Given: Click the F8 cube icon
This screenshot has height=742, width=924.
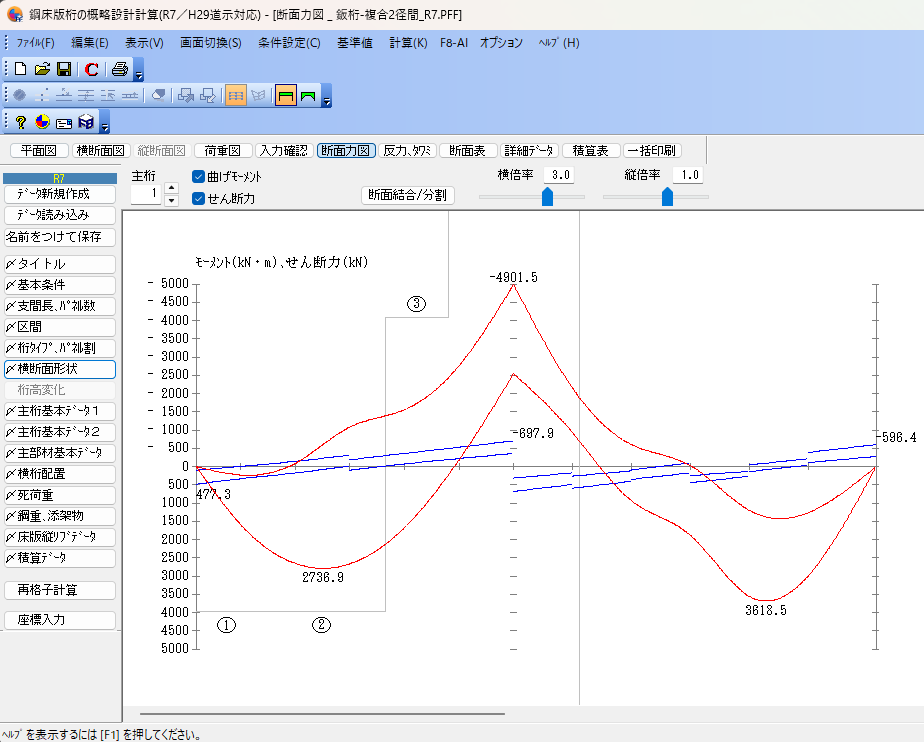Looking at the screenshot, I should (86, 122).
